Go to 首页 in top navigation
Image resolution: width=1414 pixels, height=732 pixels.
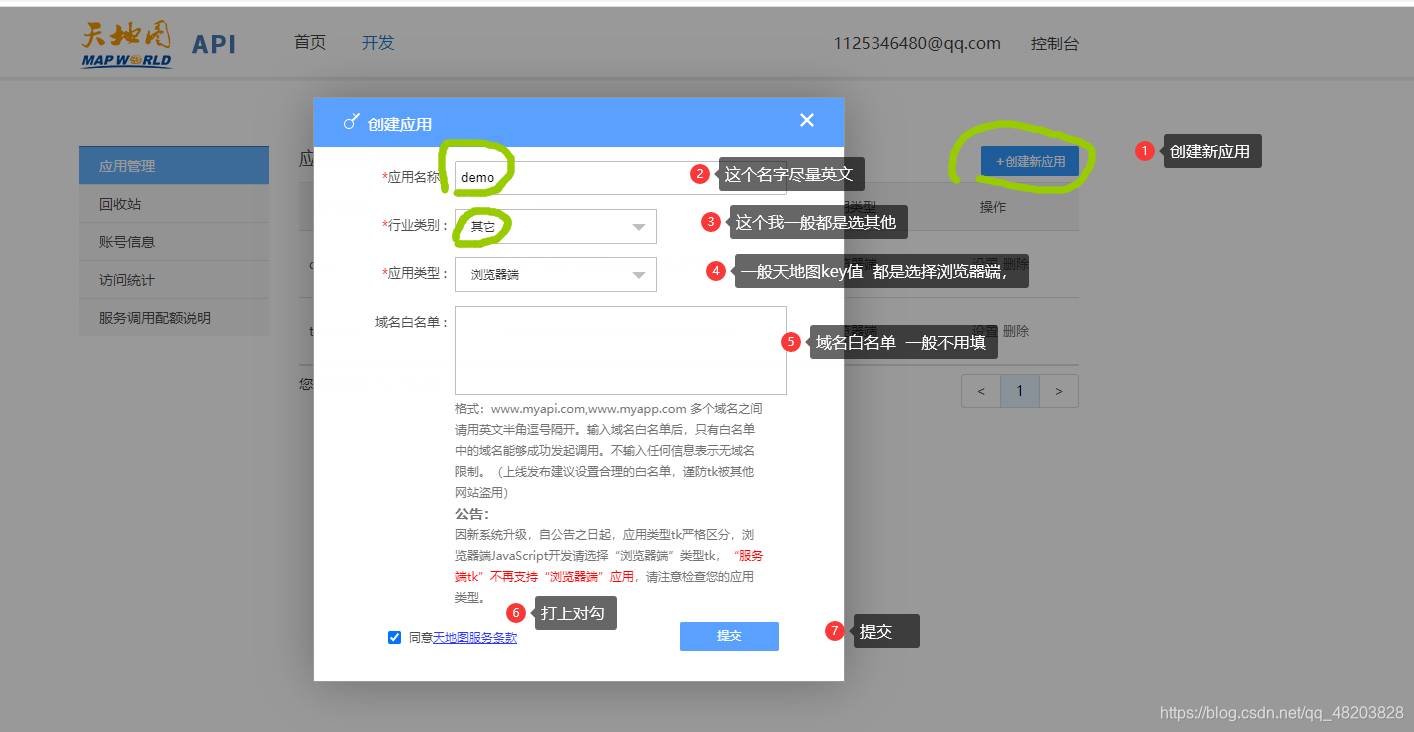click(310, 43)
